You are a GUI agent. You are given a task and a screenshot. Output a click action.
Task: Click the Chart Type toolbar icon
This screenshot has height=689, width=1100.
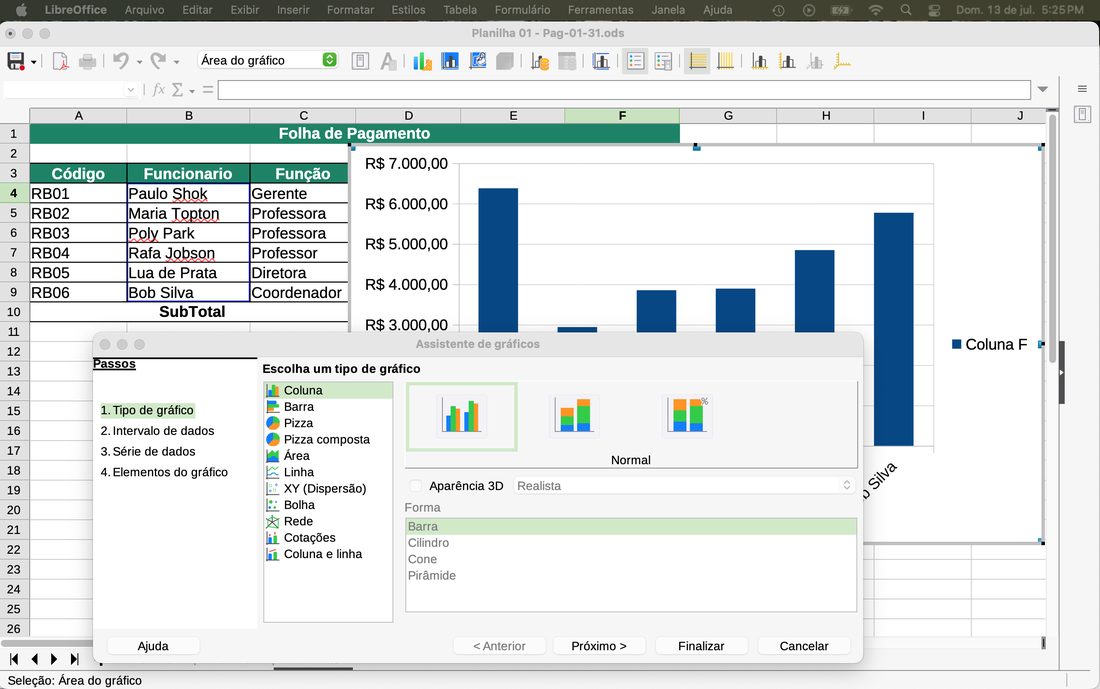point(422,61)
